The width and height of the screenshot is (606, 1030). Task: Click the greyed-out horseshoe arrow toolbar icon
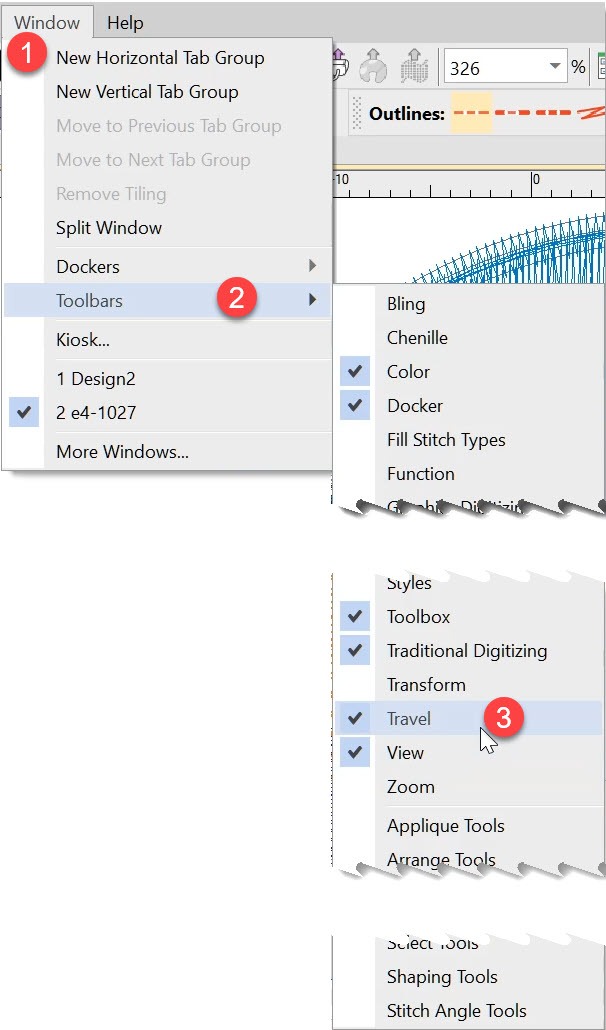[x=374, y=66]
